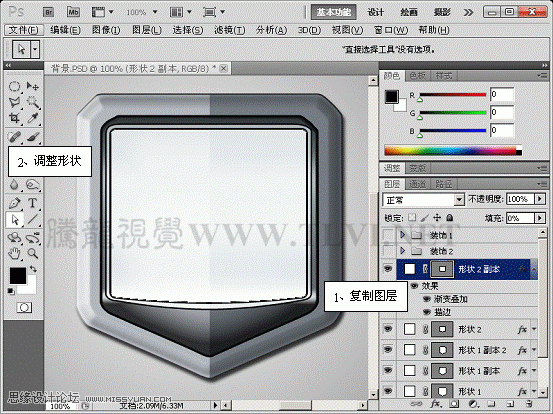Select the Brush tool
The width and height of the screenshot is (553, 414).
(32, 137)
